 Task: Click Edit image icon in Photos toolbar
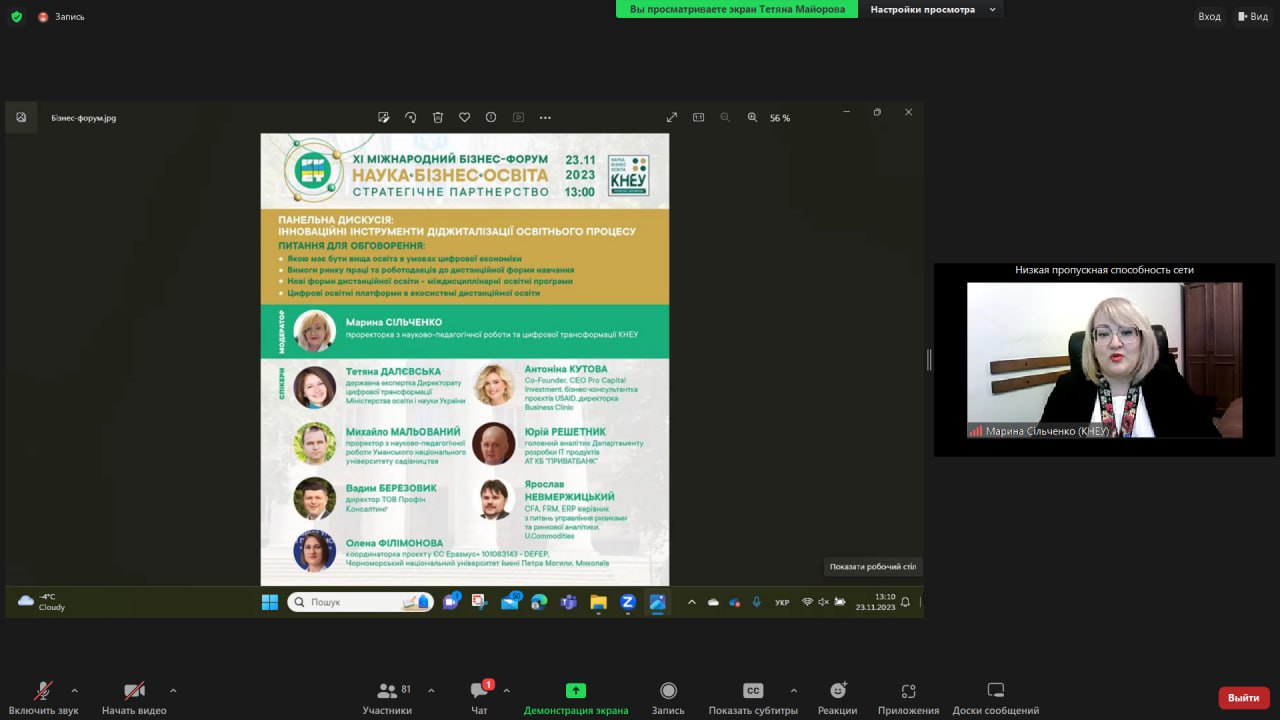pyautogui.click(x=384, y=117)
